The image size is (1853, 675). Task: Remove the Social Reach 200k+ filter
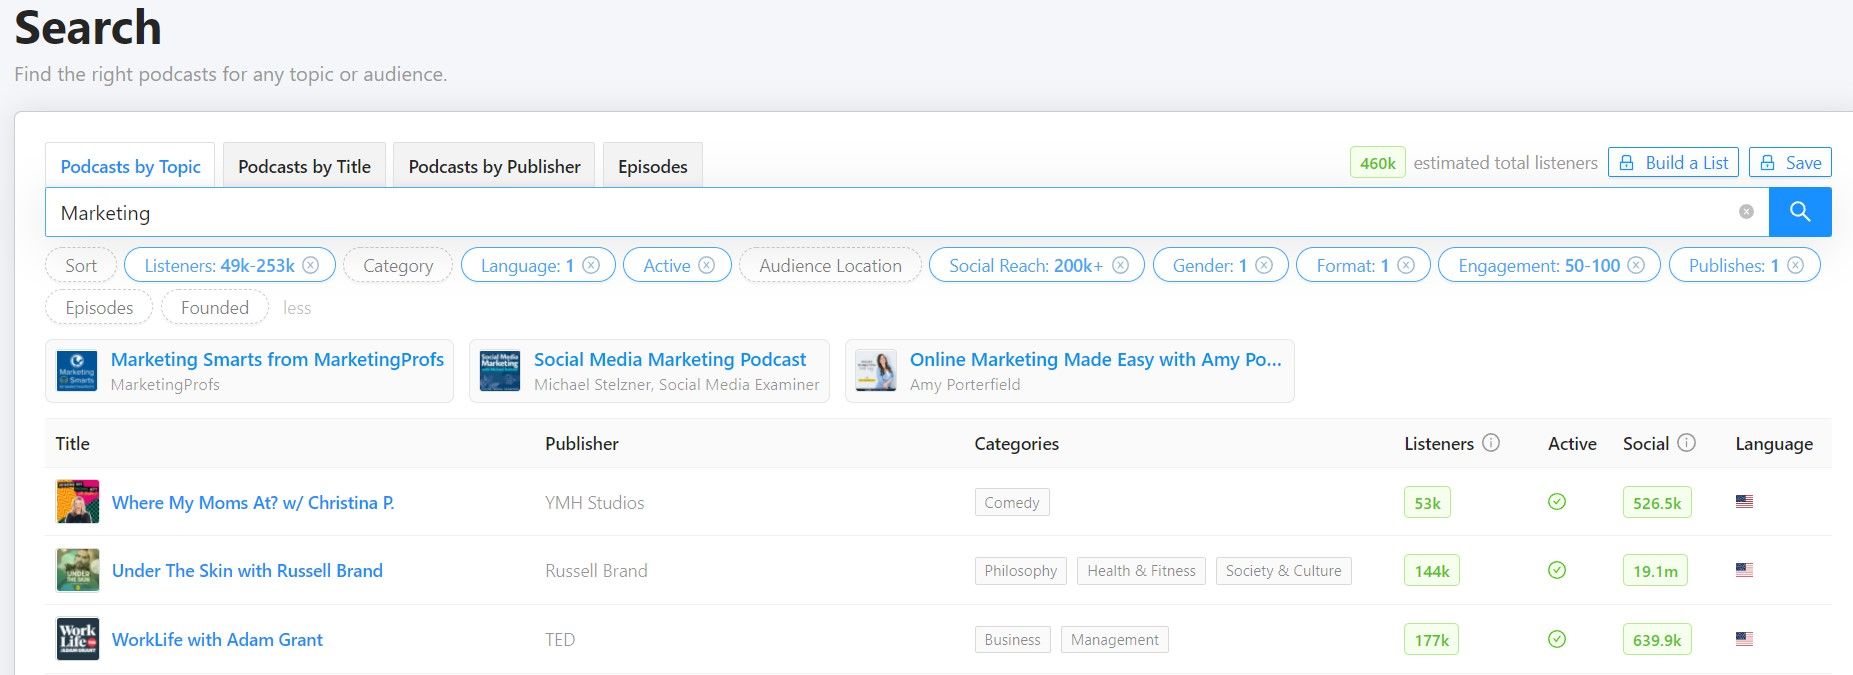click(x=1120, y=265)
